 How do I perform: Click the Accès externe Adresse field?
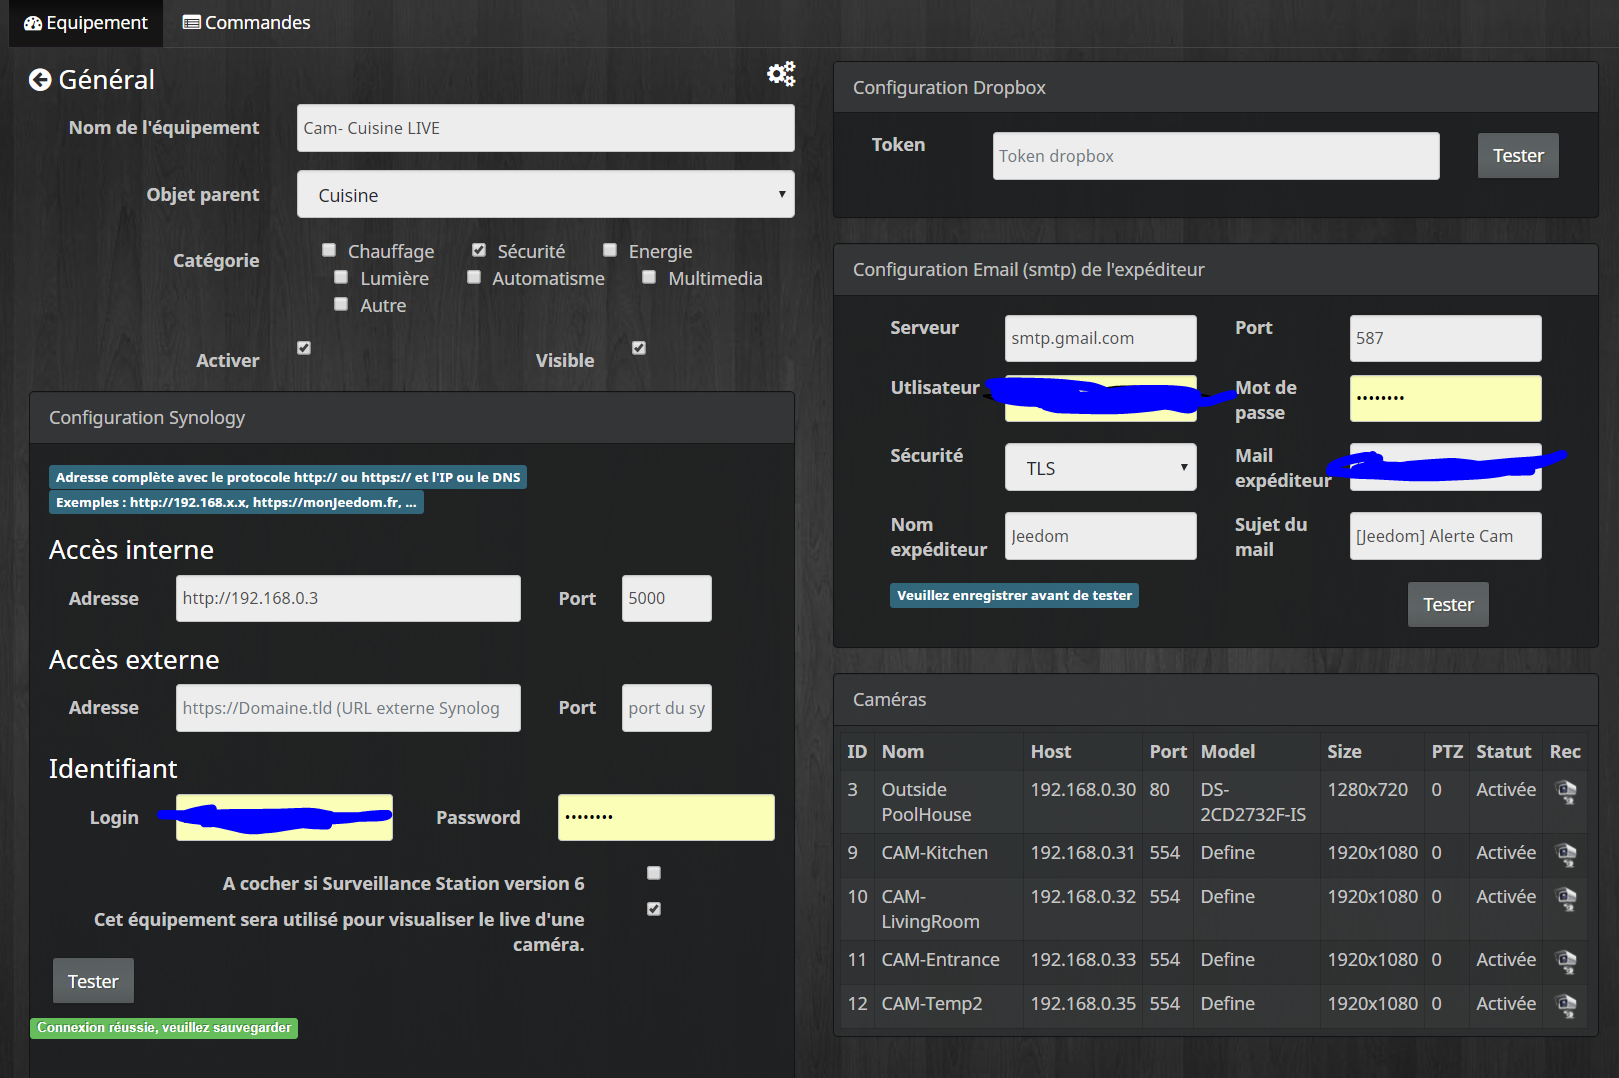[x=348, y=708]
